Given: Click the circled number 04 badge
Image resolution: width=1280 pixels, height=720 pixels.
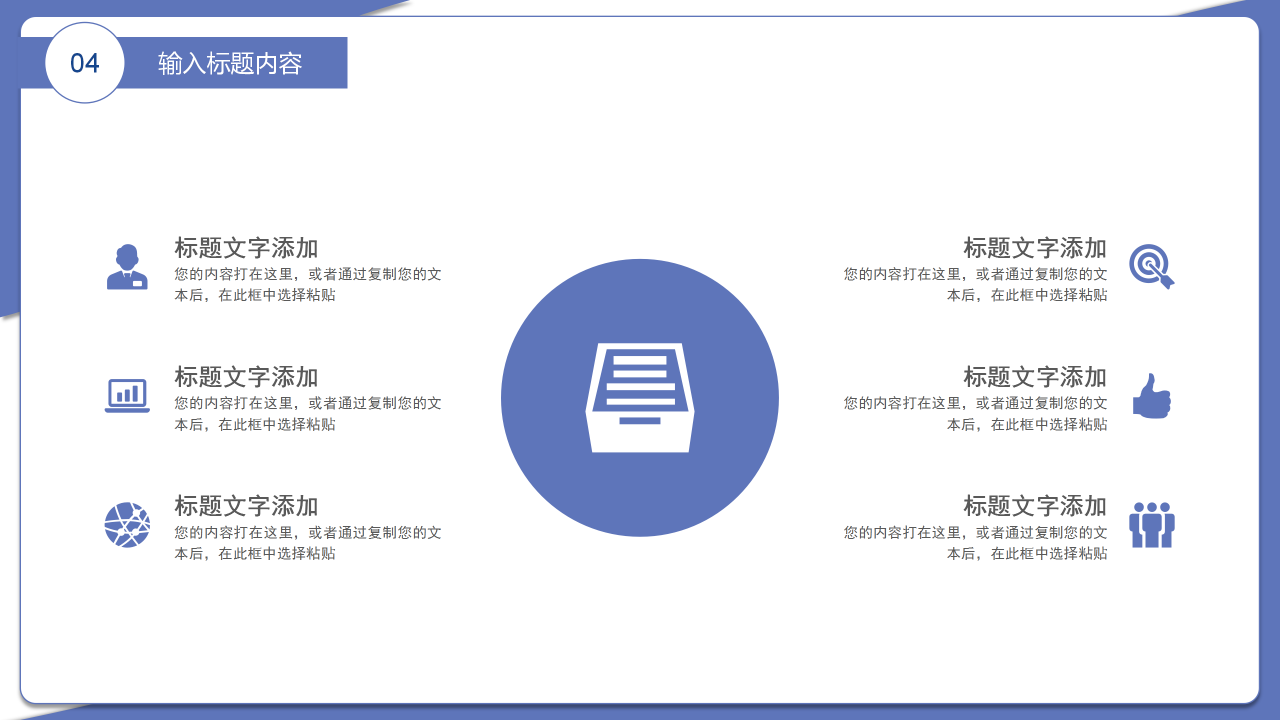Looking at the screenshot, I should 85,62.
